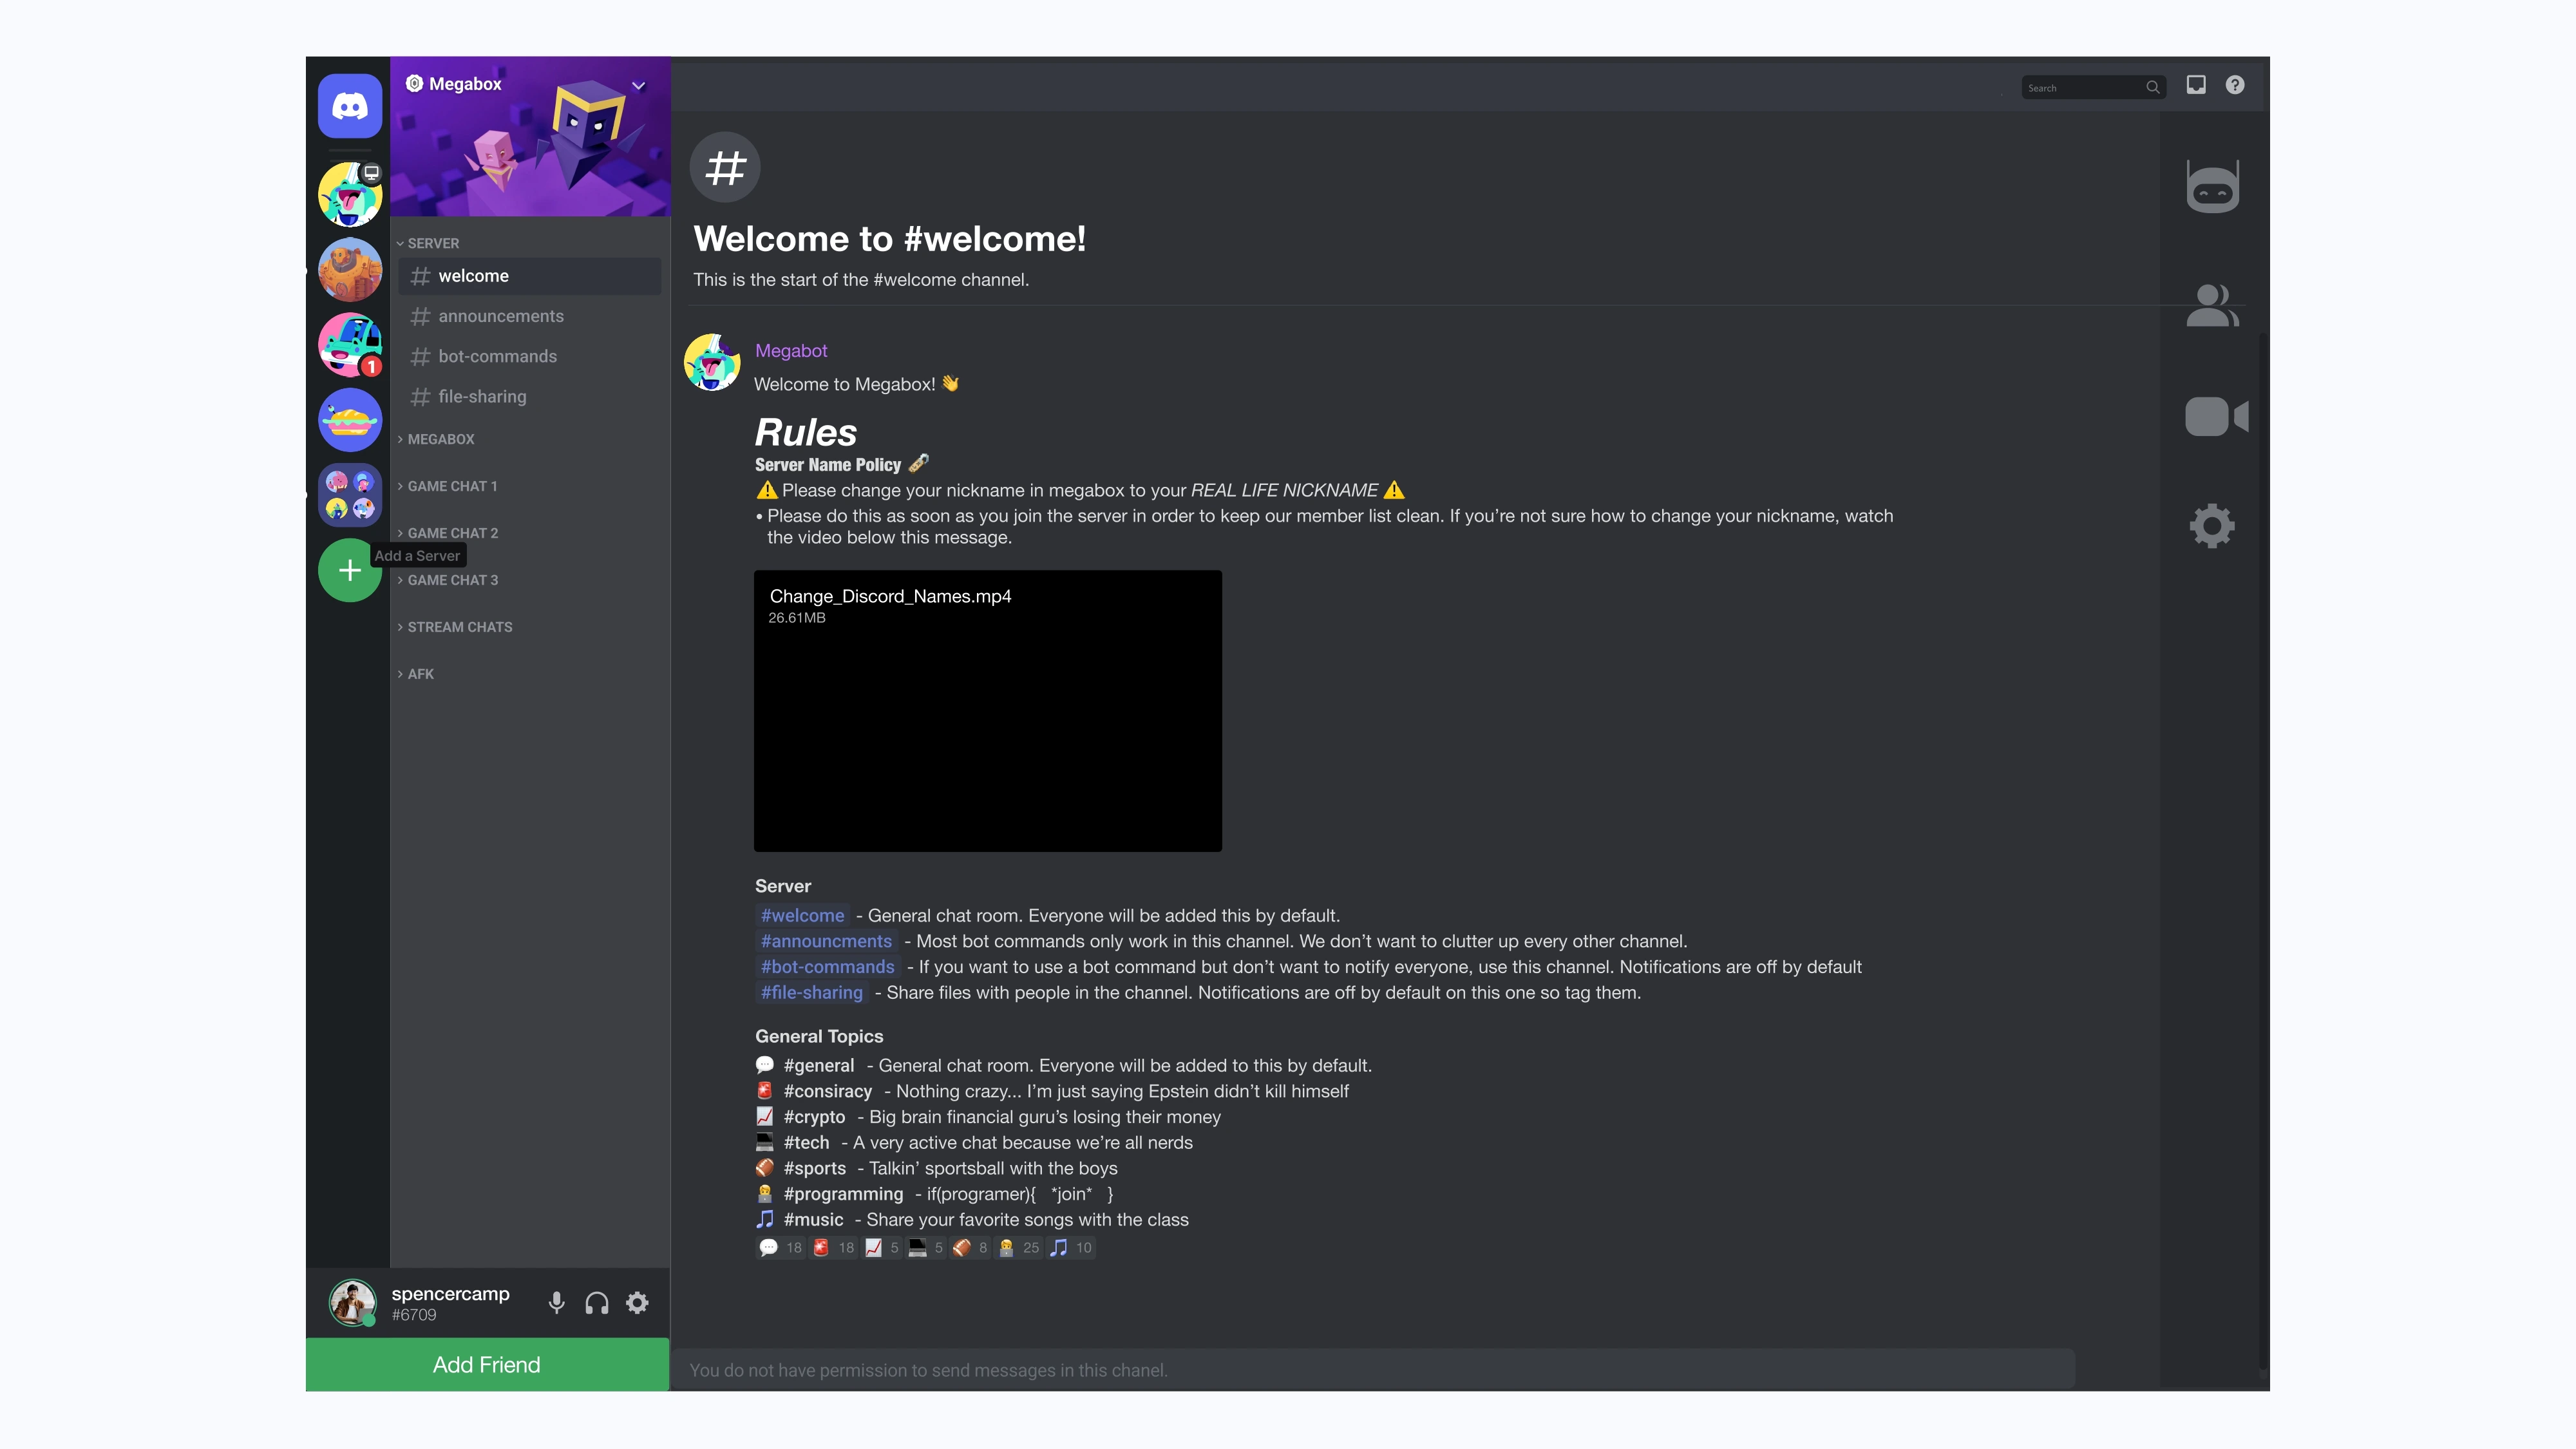Image resolution: width=2576 pixels, height=1449 pixels.
Task: Add a server with the green plus
Action: tap(349, 570)
